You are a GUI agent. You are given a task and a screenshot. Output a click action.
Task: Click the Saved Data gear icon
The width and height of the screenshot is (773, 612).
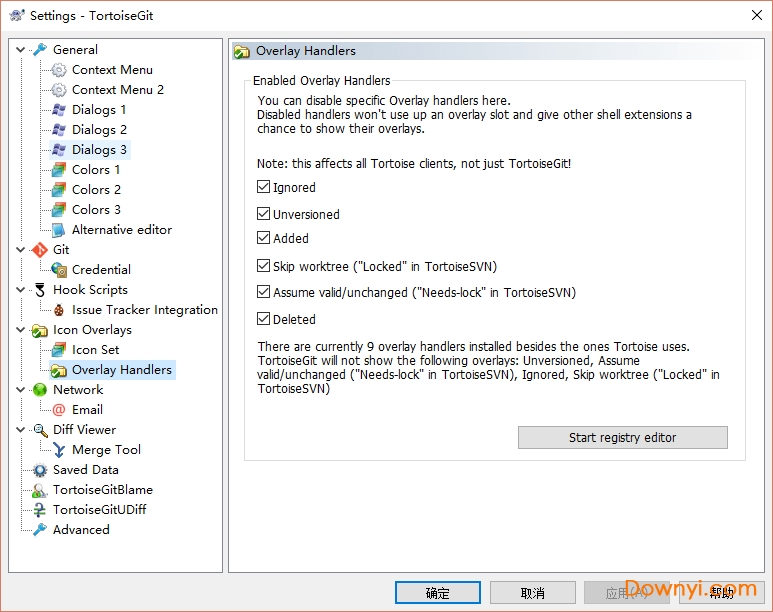pyautogui.click(x=40, y=470)
